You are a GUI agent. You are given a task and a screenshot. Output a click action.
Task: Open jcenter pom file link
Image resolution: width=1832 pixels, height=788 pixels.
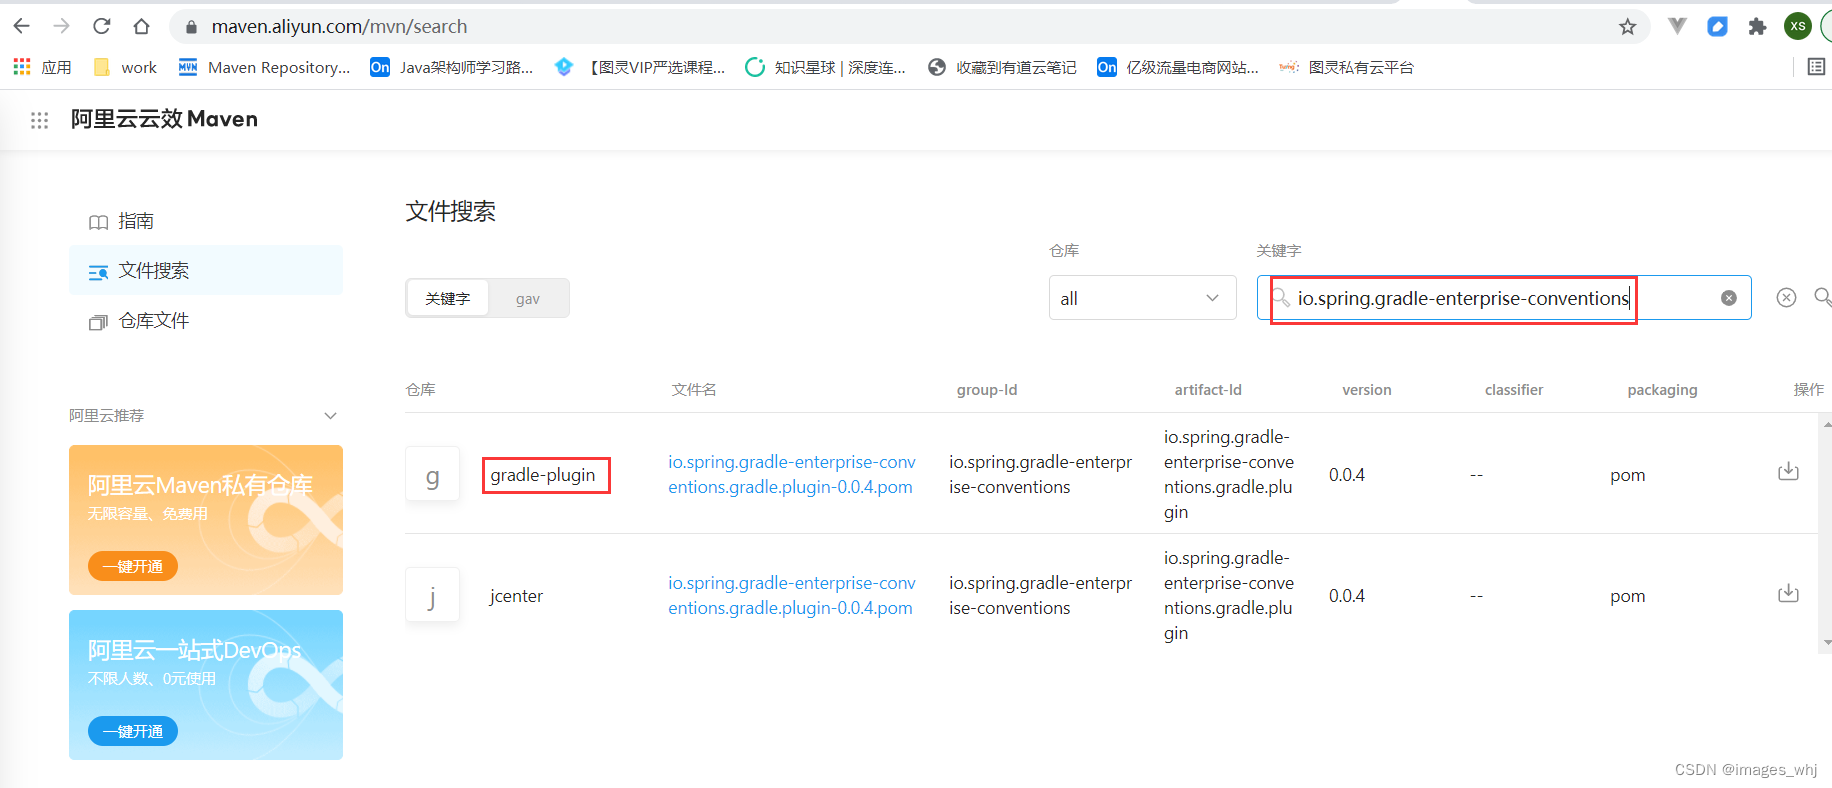[792, 595]
